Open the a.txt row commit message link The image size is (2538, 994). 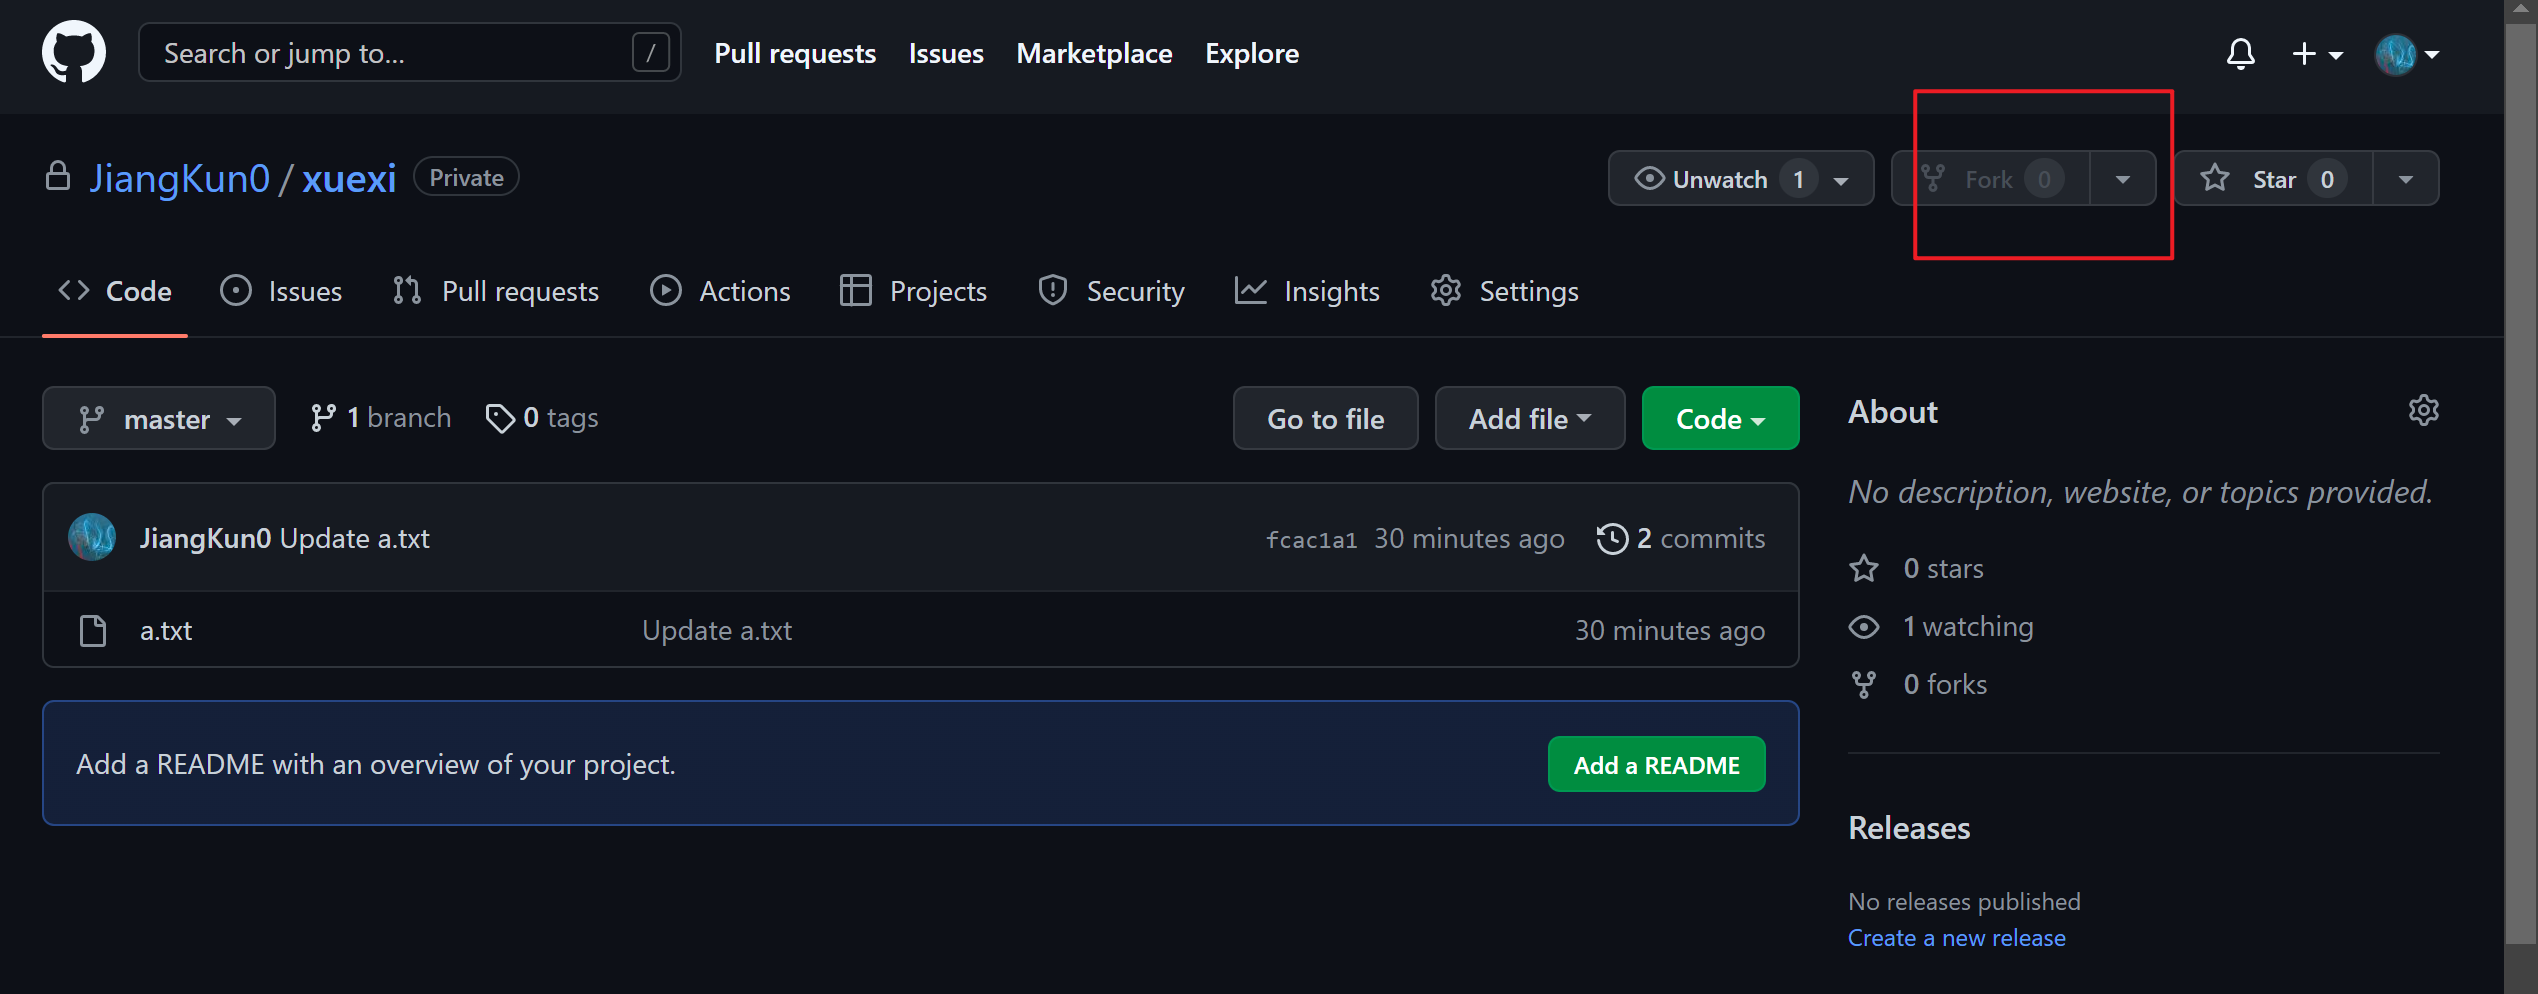pyautogui.click(x=717, y=630)
